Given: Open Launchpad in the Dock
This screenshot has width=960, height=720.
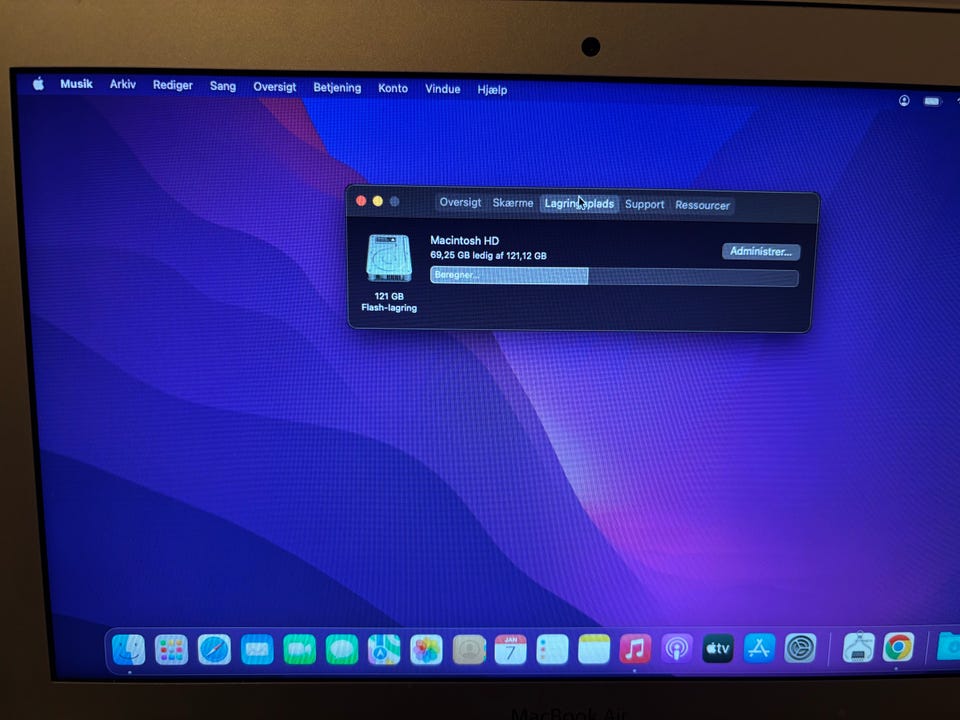Looking at the screenshot, I should [171, 649].
